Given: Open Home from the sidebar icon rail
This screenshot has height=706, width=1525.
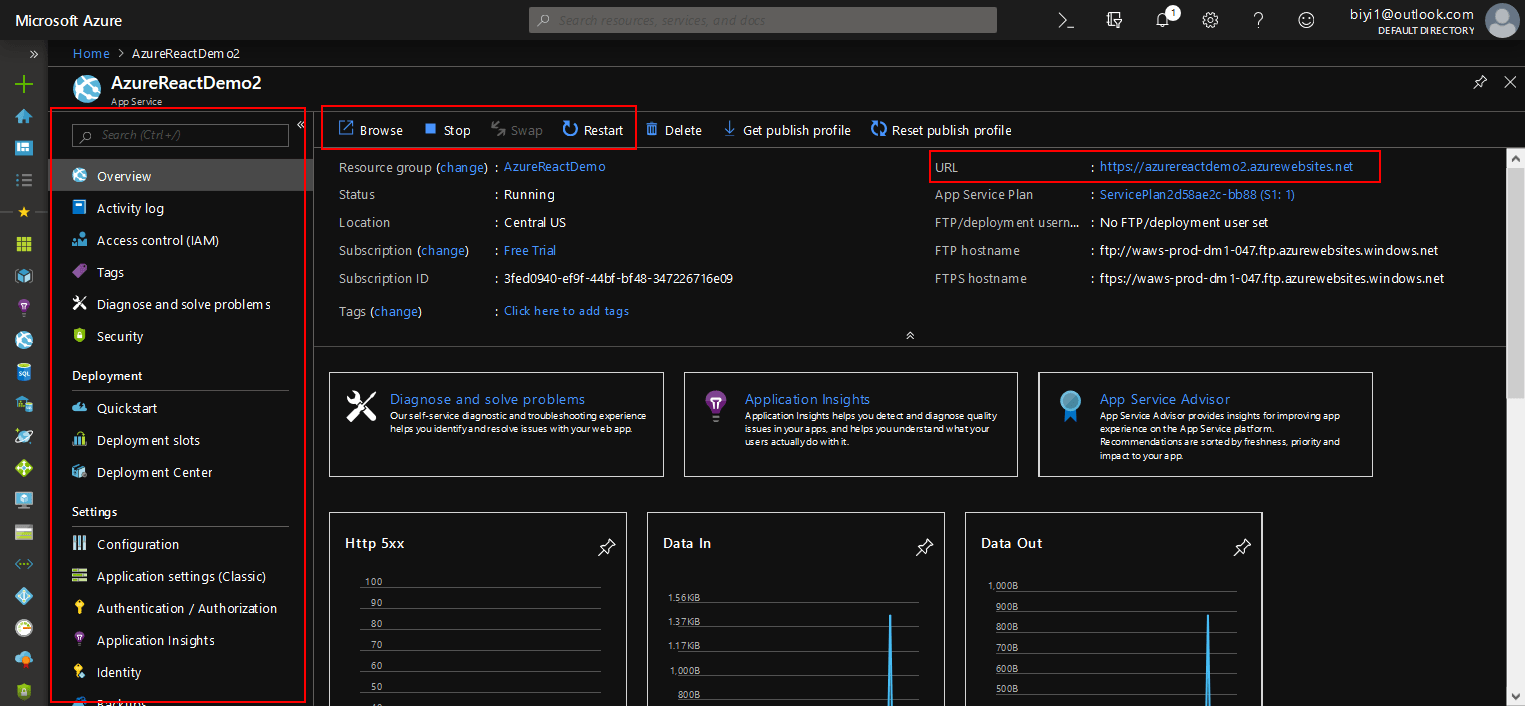Looking at the screenshot, I should click(x=23, y=117).
